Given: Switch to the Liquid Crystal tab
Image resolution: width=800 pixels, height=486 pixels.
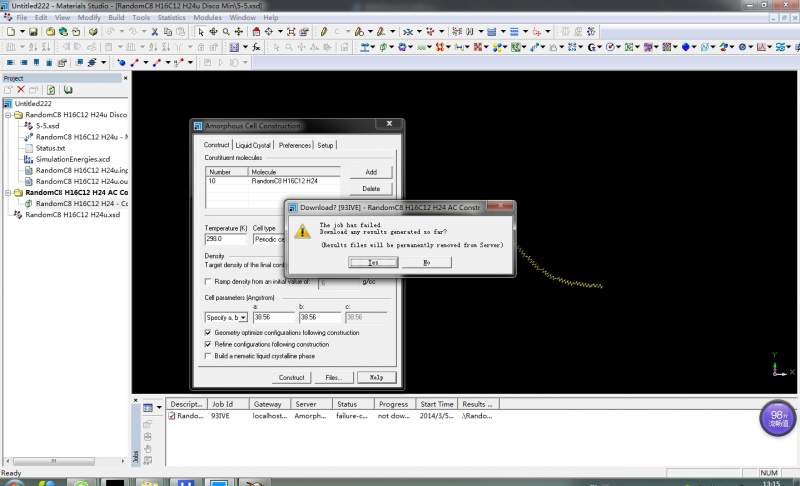Looking at the screenshot, I should click(x=253, y=145).
